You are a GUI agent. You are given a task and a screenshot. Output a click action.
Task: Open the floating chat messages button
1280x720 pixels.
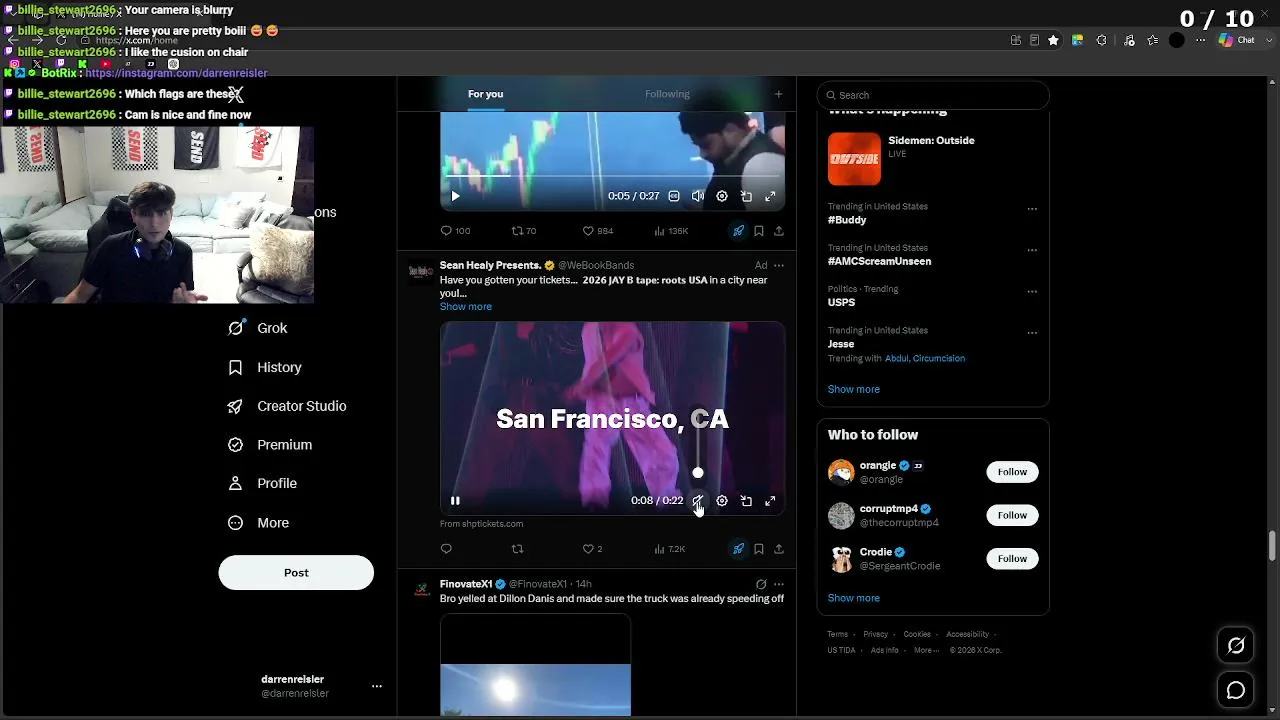pyautogui.click(x=1236, y=690)
